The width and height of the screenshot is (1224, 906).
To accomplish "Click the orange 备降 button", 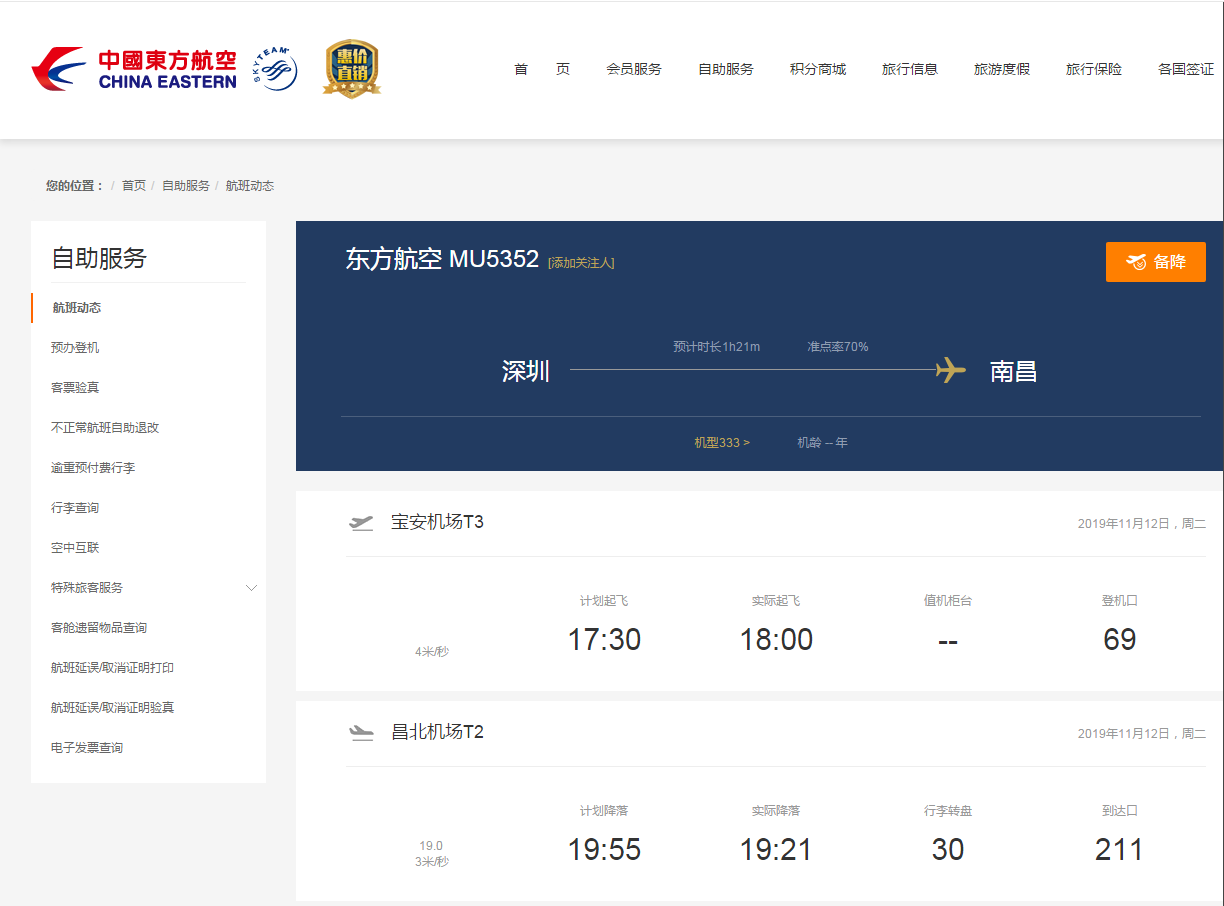I will 1155,262.
